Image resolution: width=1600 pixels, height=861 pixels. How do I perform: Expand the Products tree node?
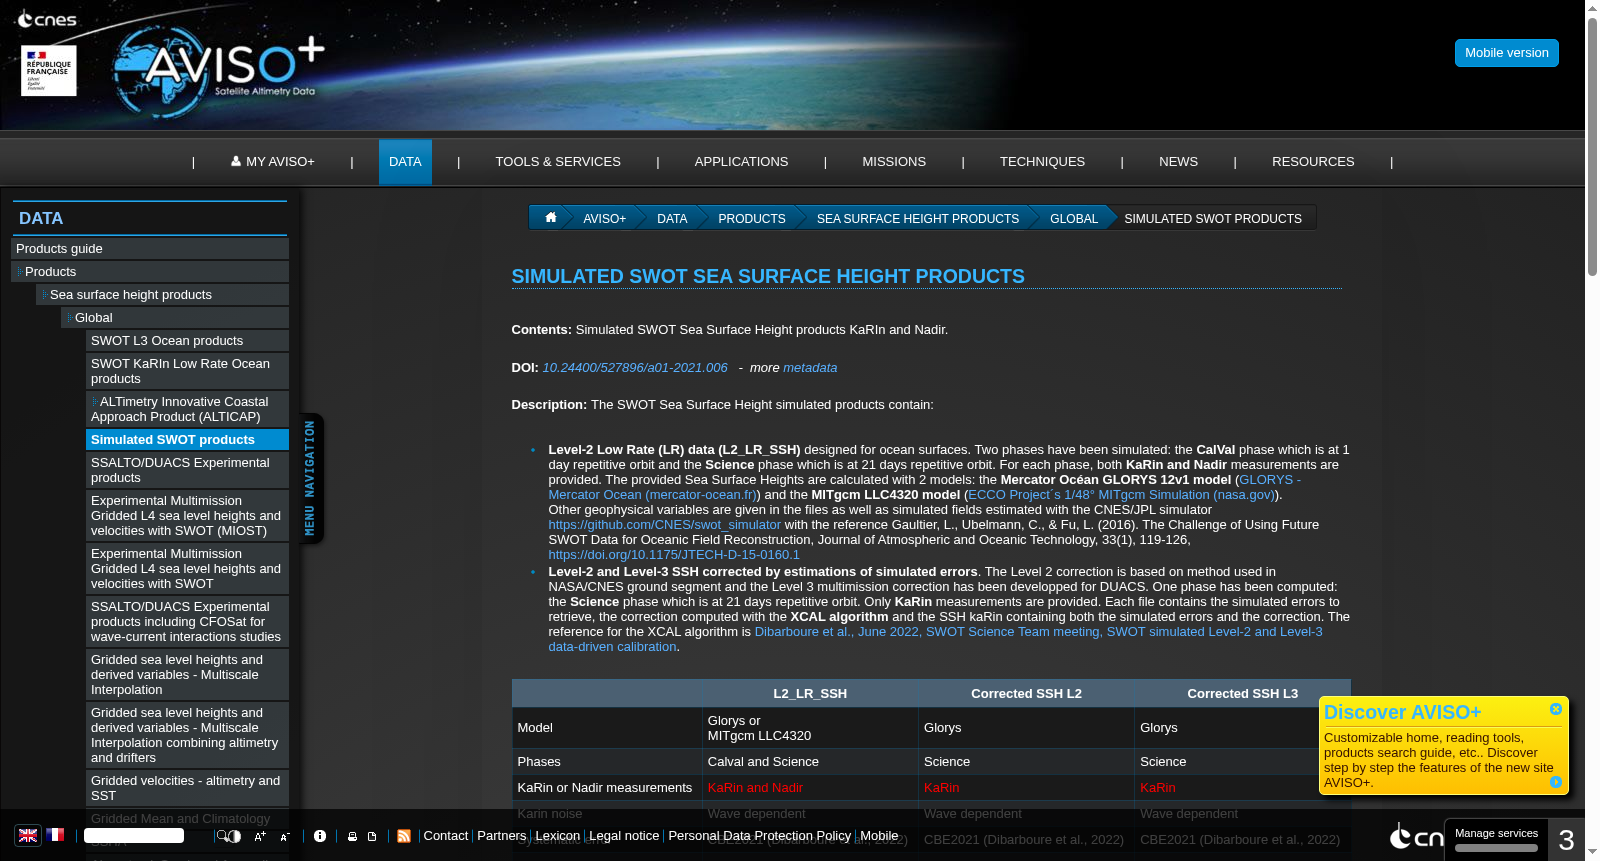click(x=19, y=272)
